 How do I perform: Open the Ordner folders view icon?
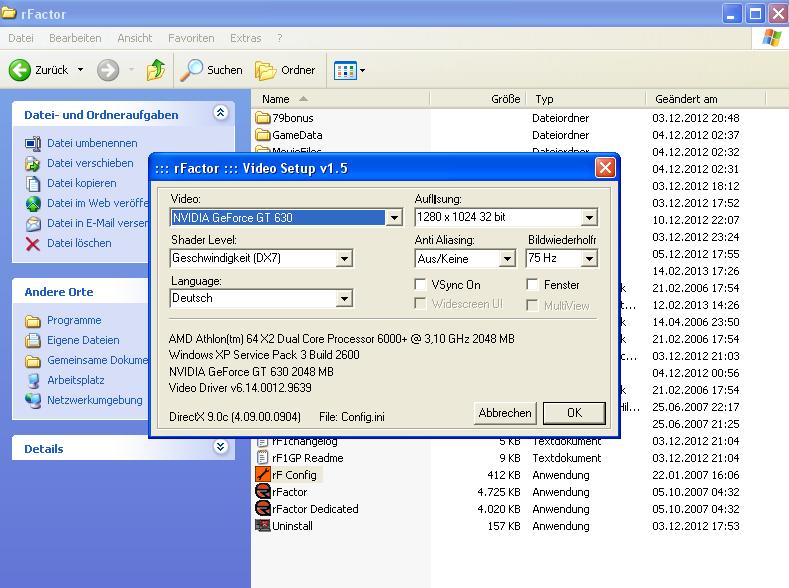click(x=265, y=70)
